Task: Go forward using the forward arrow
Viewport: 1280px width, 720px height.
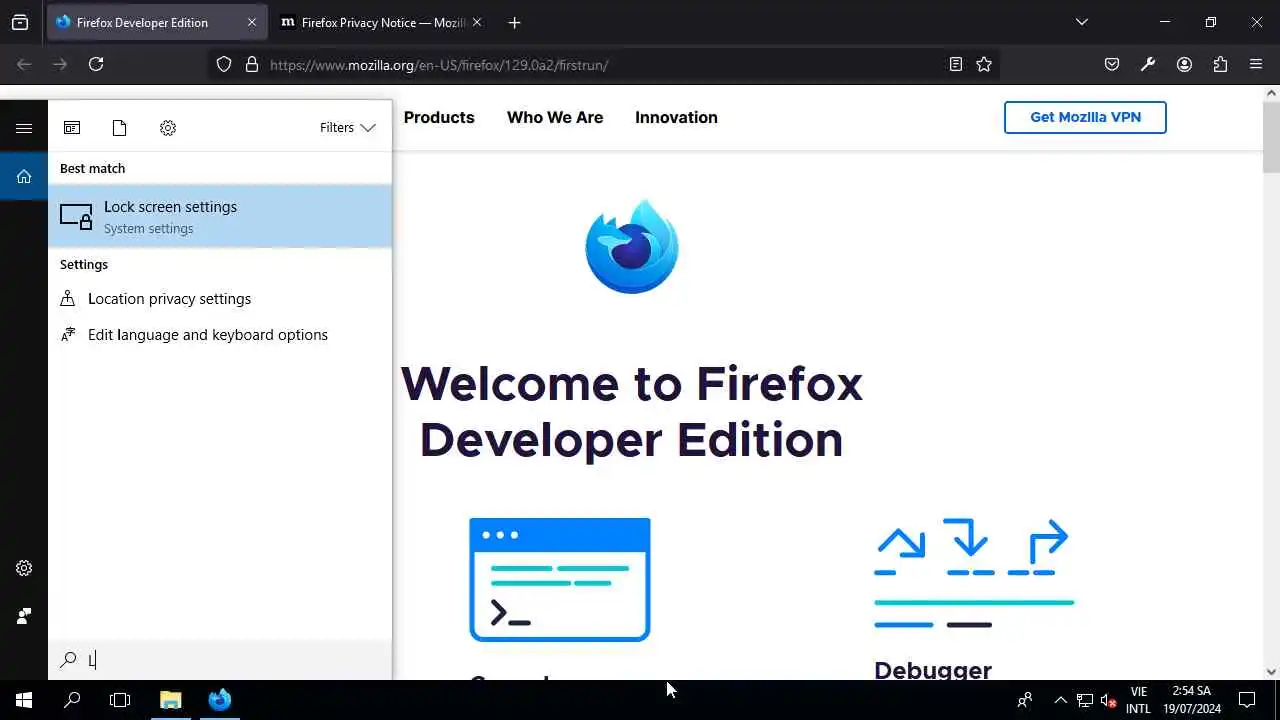Action: click(x=60, y=64)
